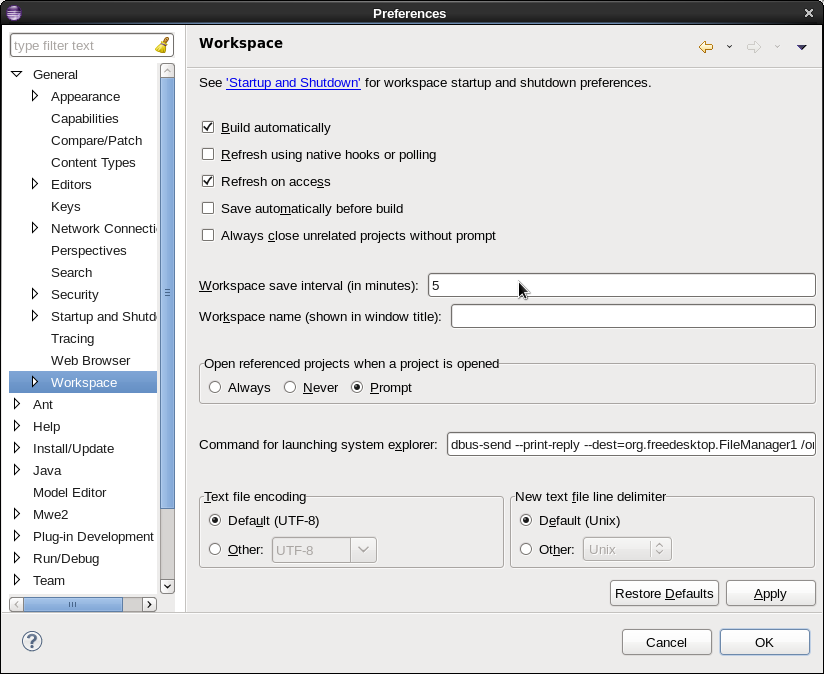Open the Keys preference page
The height and width of the screenshot is (674, 824).
pyautogui.click(x=66, y=206)
